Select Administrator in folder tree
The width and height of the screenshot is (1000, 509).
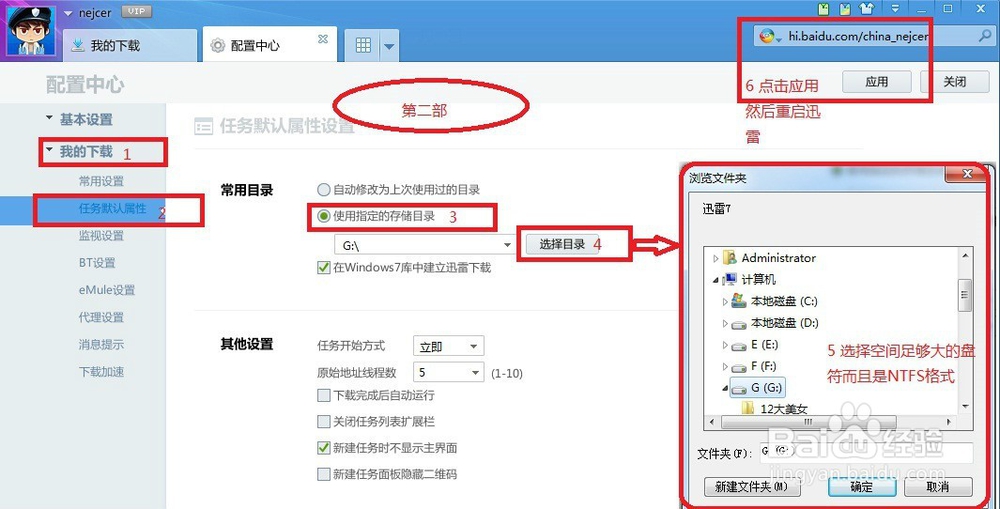[x=778, y=258]
